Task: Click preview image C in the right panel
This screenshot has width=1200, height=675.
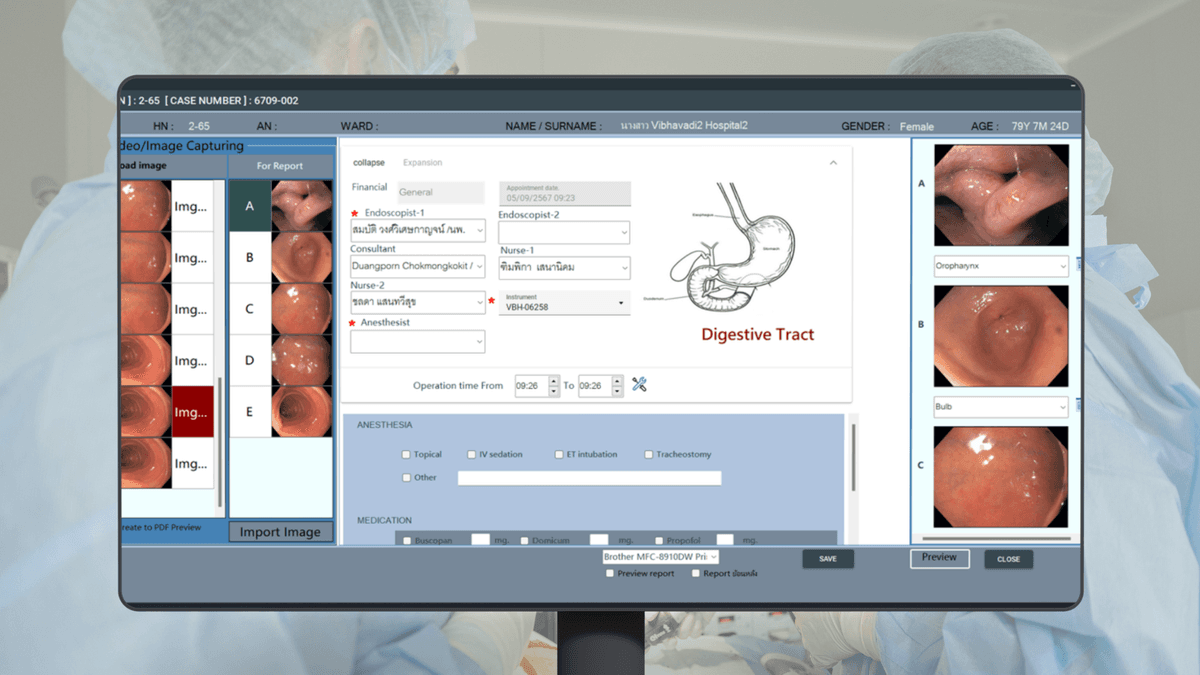Action: (1001, 477)
